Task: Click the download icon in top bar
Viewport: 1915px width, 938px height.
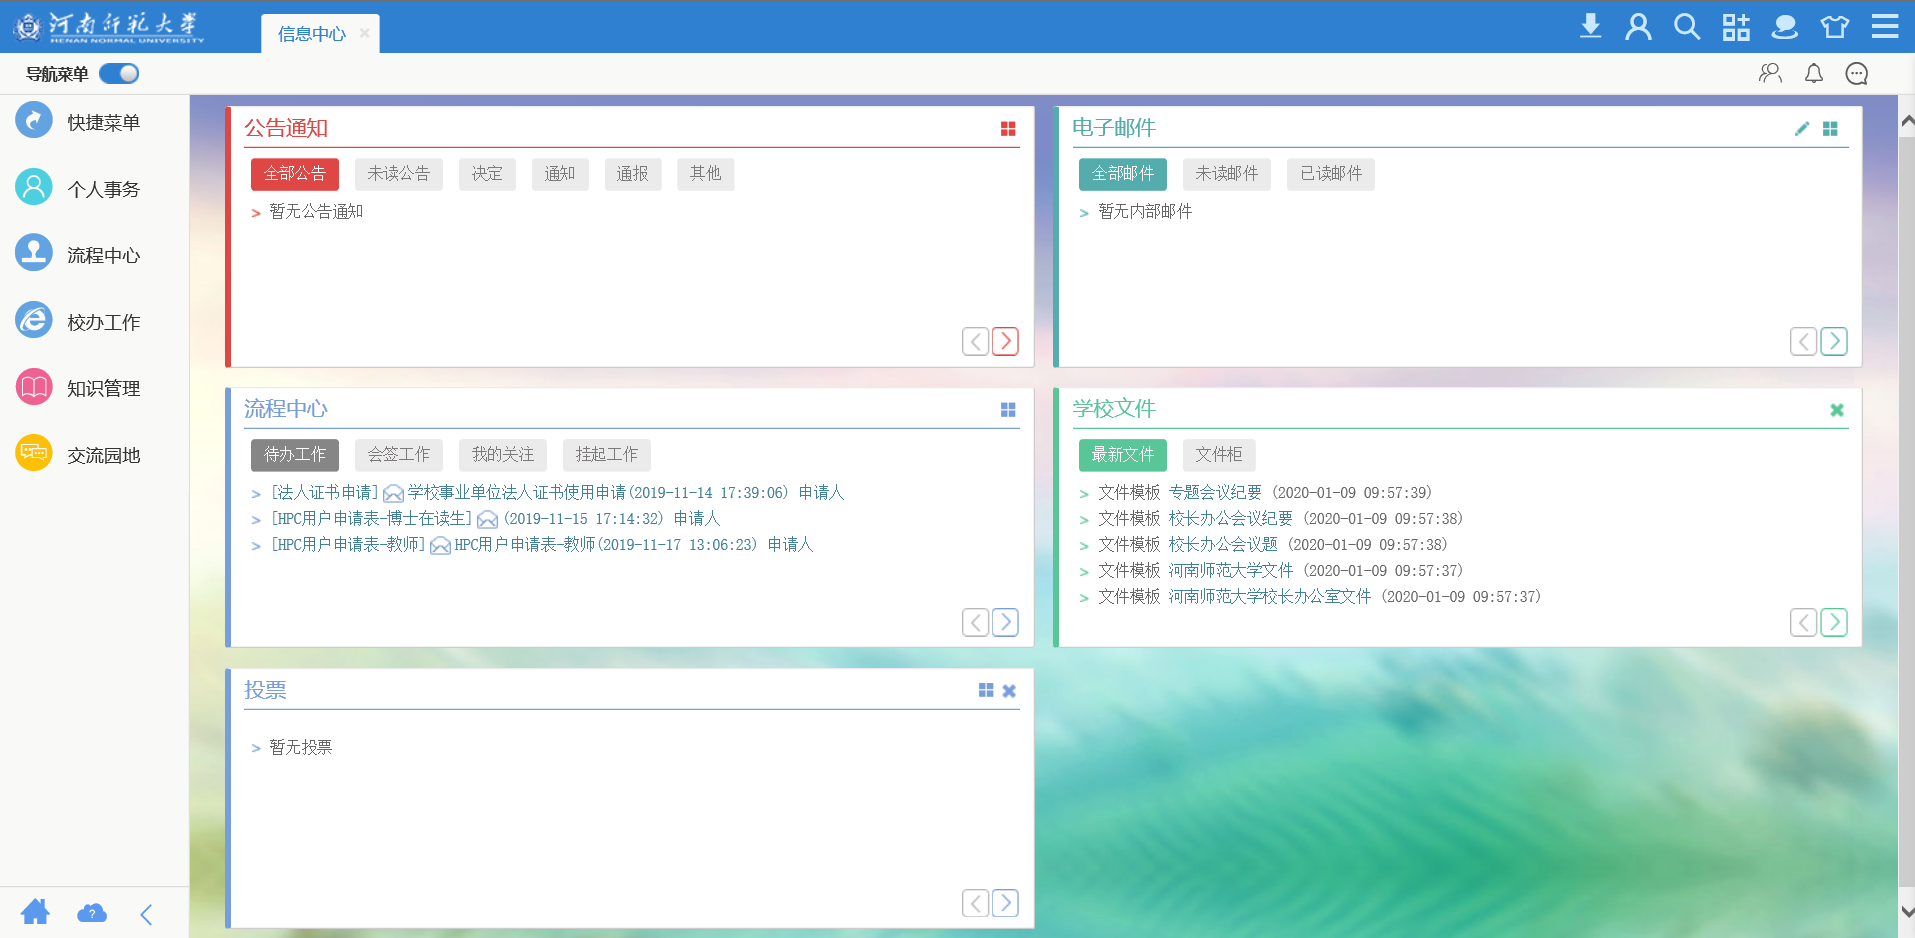Action: pyautogui.click(x=1590, y=27)
